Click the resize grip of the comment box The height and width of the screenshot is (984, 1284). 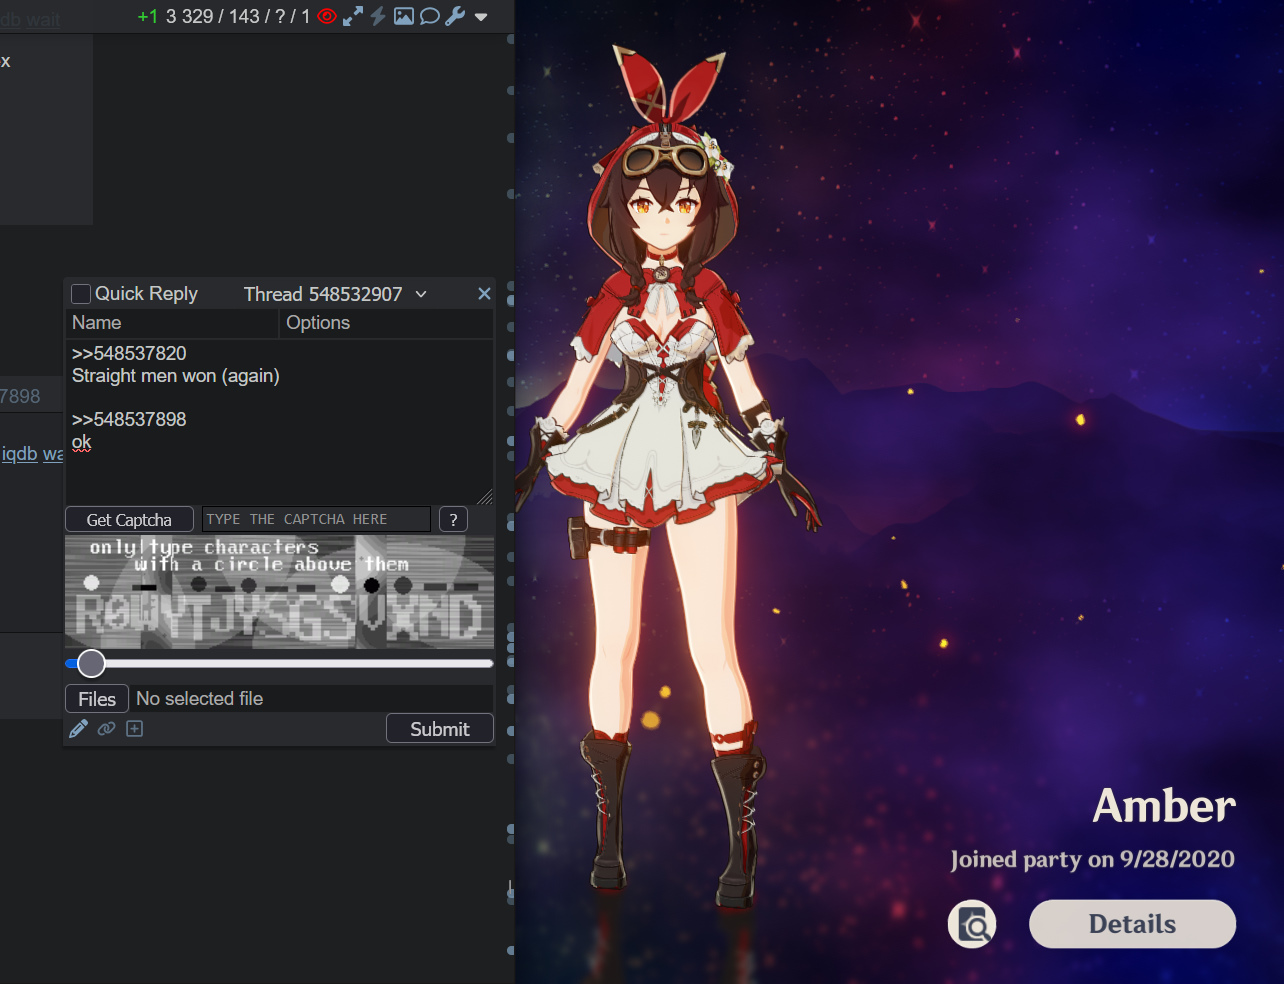pos(485,497)
